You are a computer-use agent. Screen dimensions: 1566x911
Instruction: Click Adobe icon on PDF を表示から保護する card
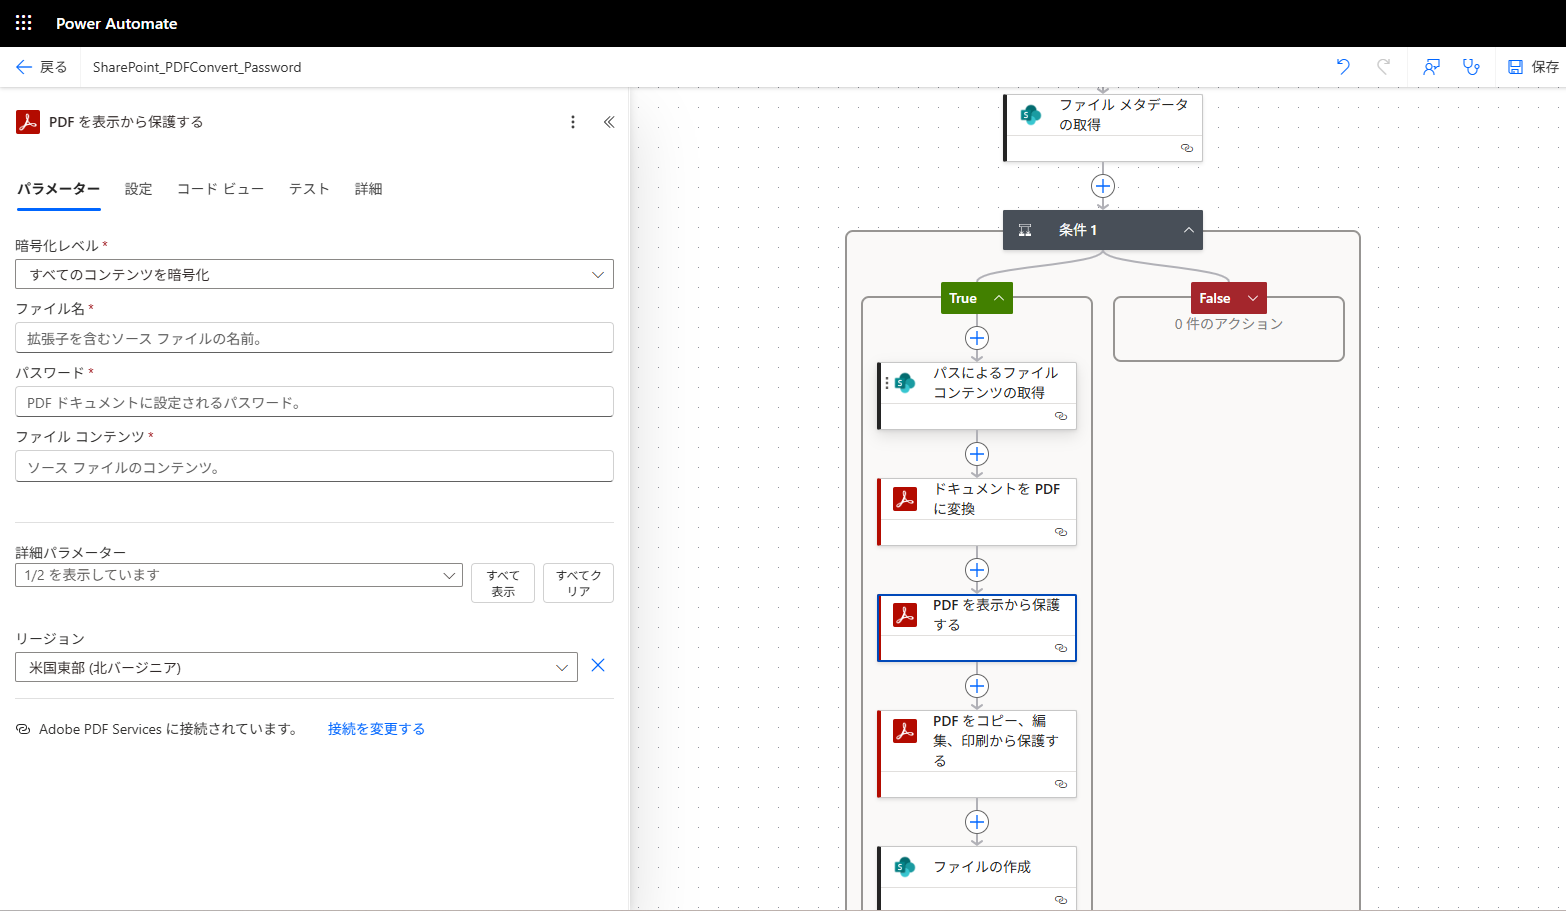(x=905, y=615)
